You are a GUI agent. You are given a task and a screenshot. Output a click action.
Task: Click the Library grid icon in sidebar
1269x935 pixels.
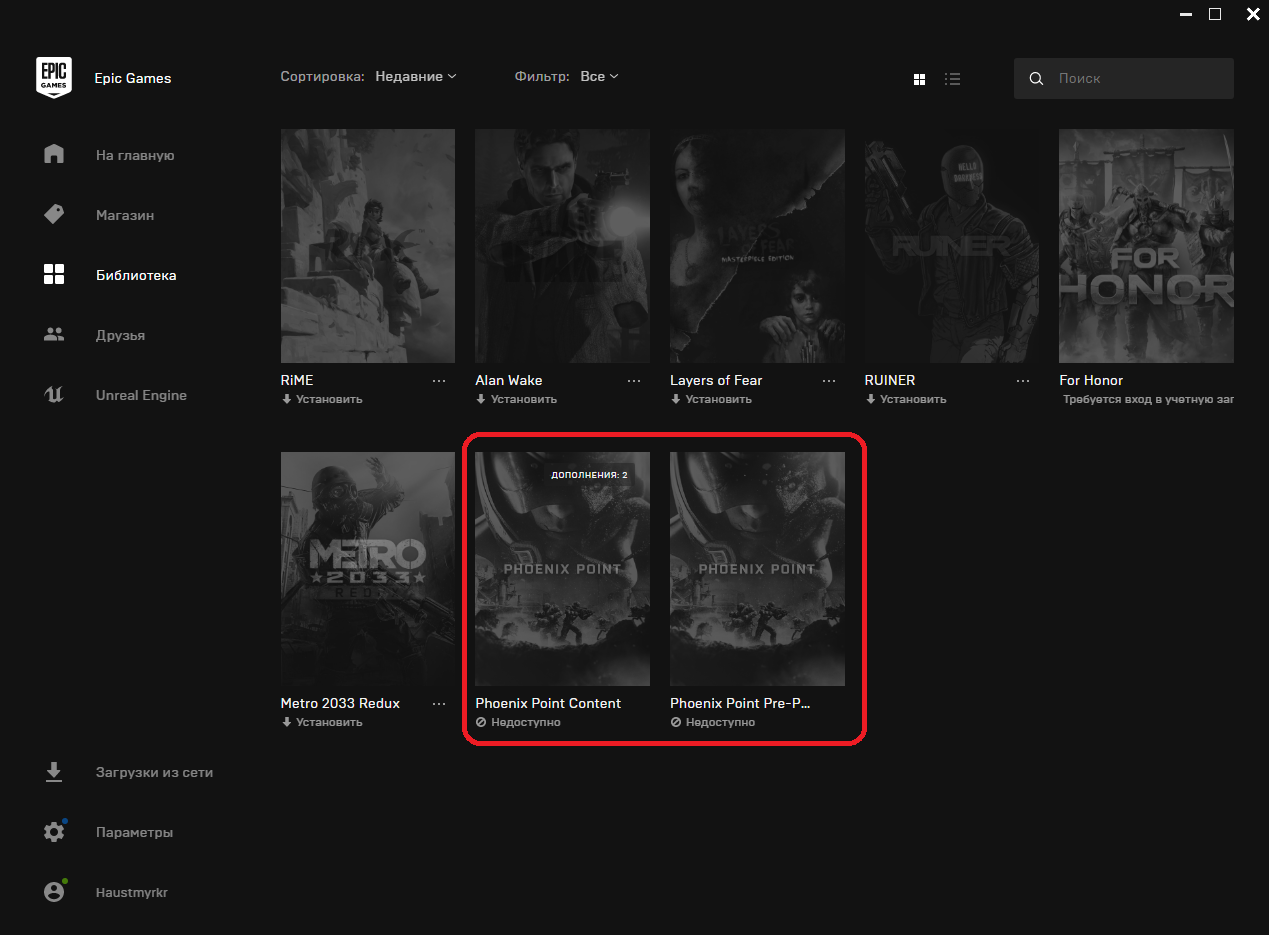(54, 275)
